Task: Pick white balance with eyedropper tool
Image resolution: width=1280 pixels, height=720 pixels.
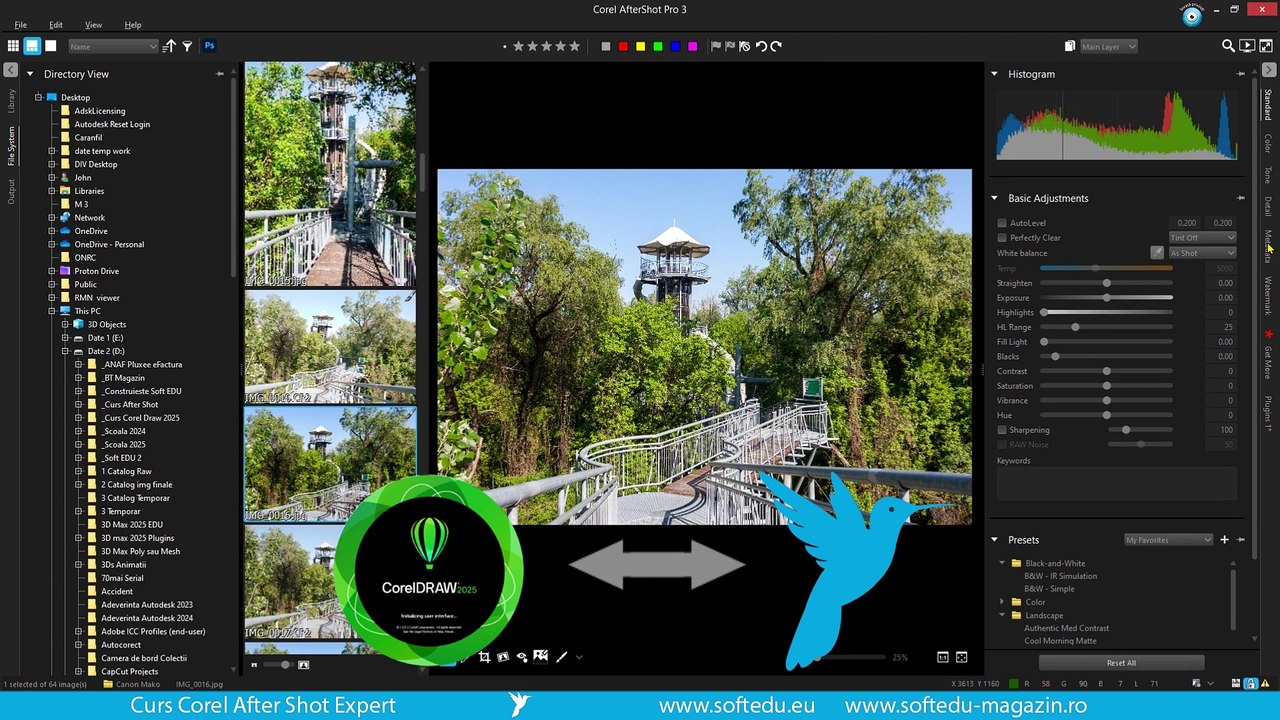Action: [1157, 253]
